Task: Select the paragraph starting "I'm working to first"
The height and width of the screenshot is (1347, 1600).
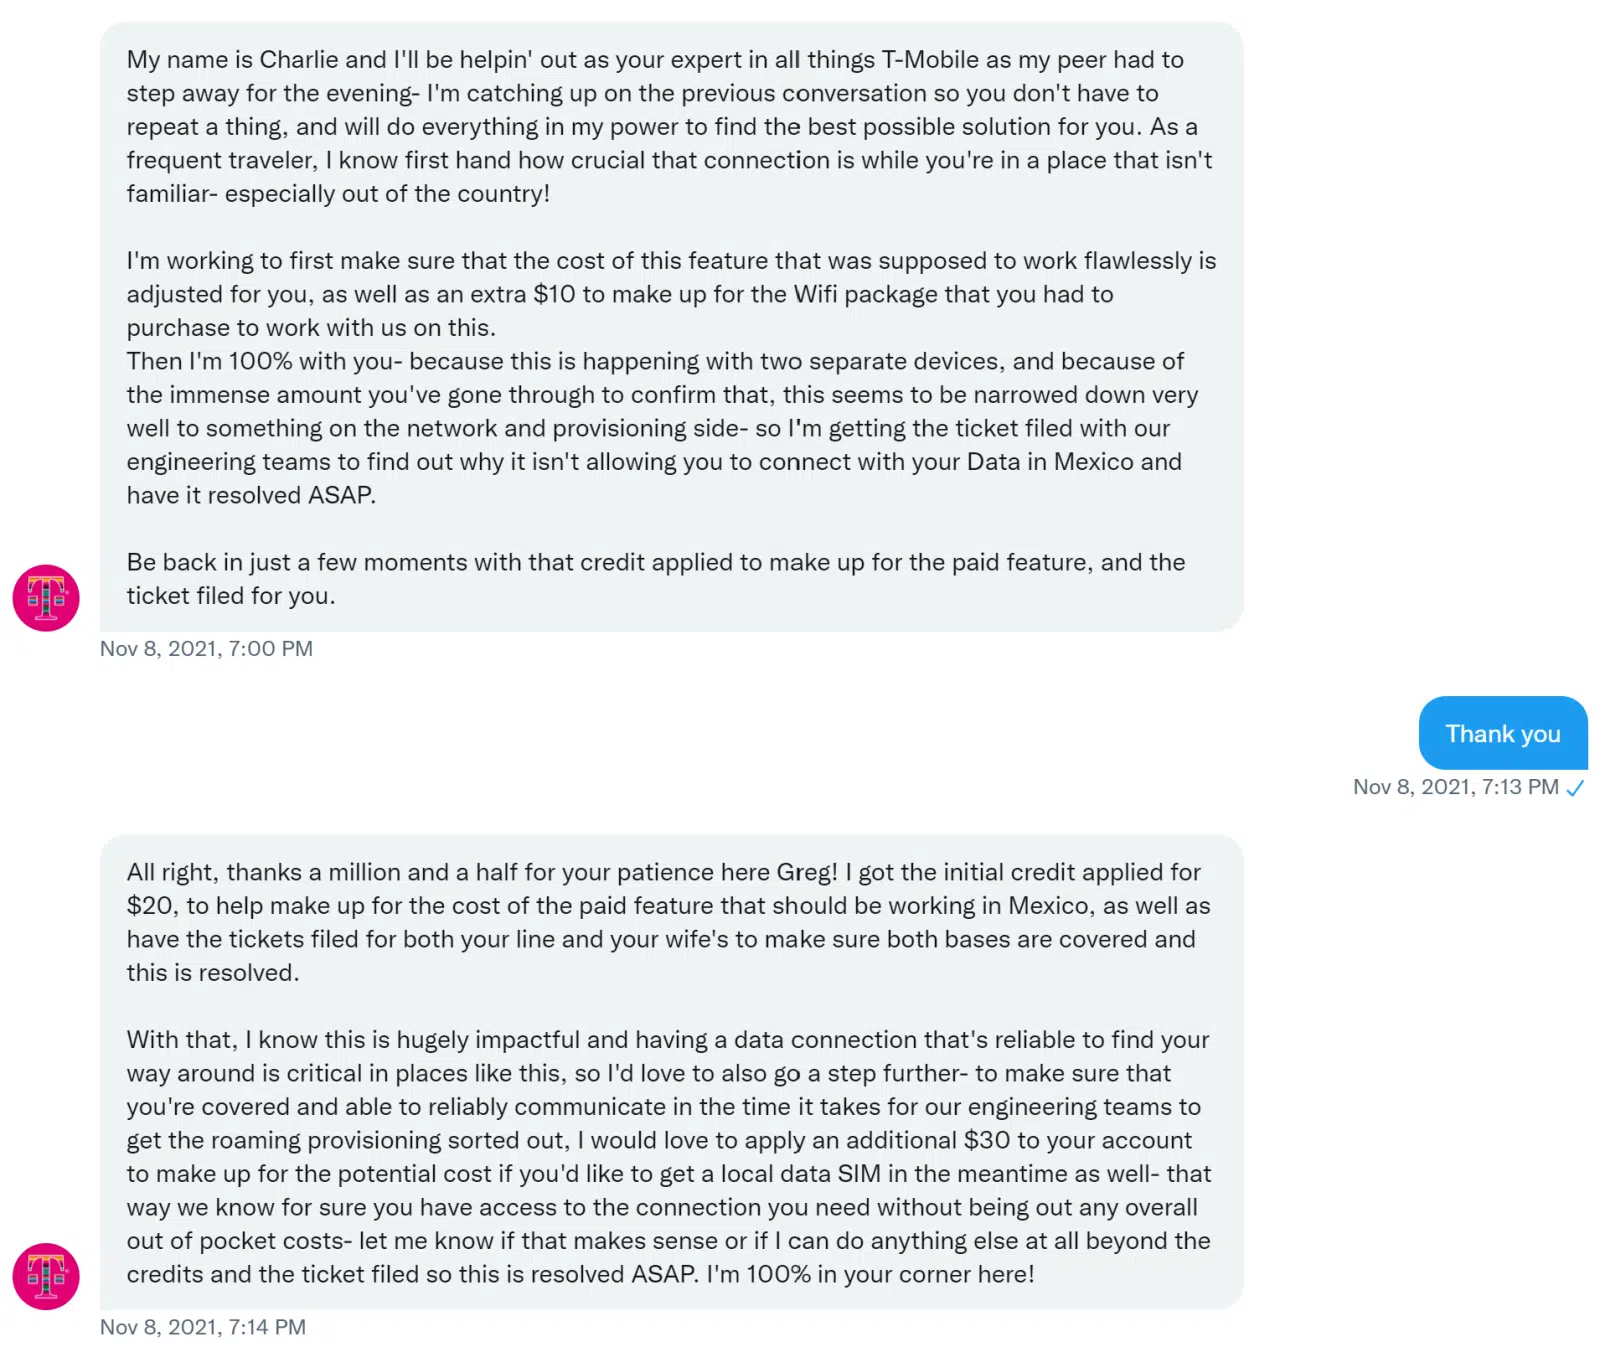Action: point(671,294)
